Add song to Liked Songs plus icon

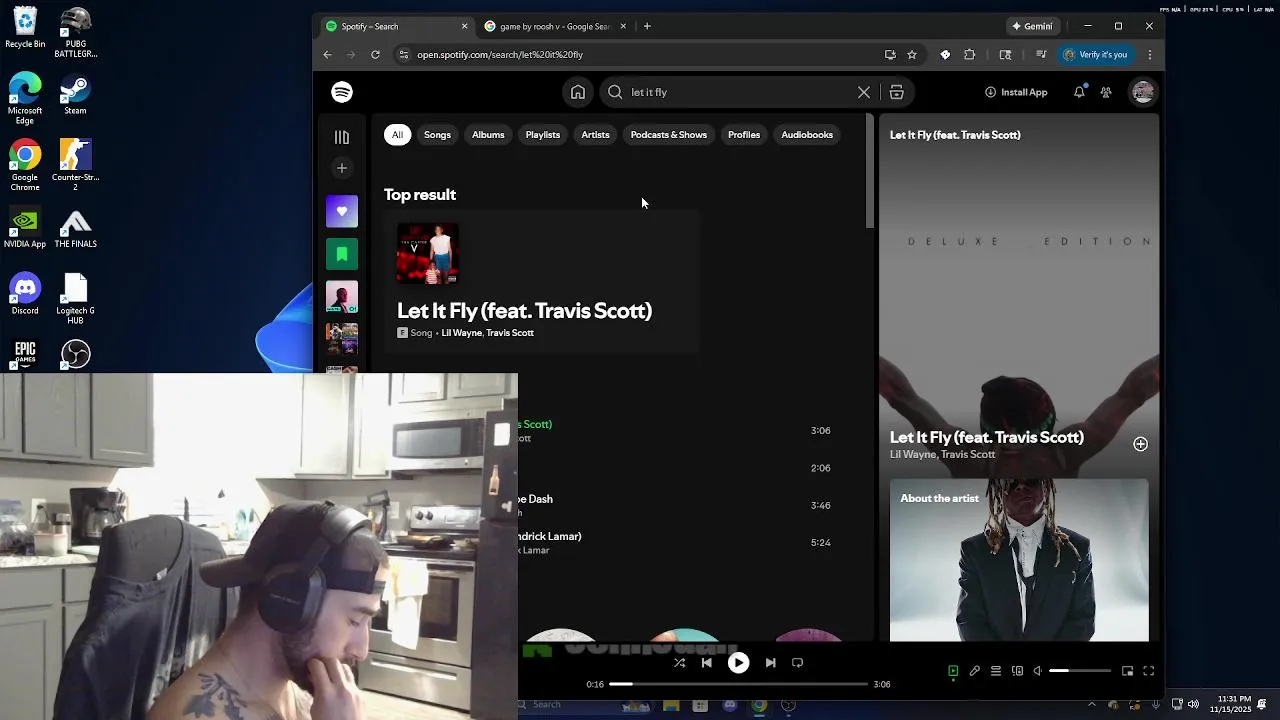tap(1140, 444)
